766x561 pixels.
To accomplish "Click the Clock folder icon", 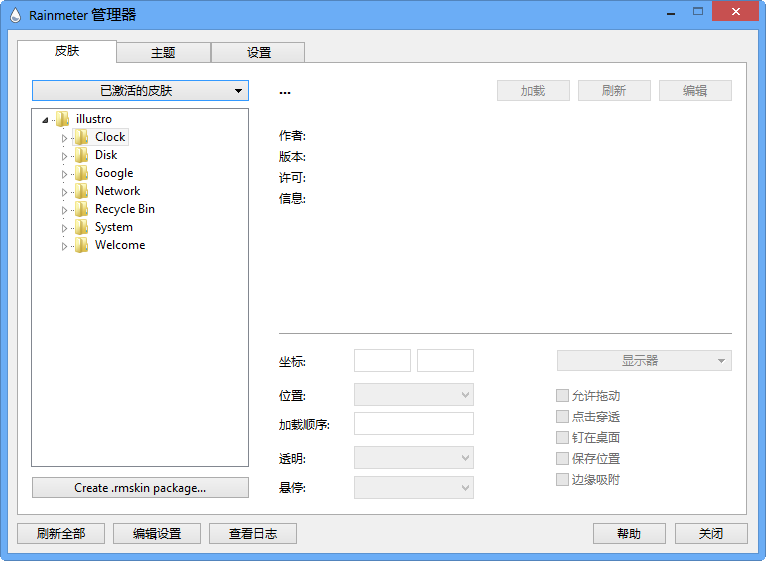I will [x=82, y=137].
